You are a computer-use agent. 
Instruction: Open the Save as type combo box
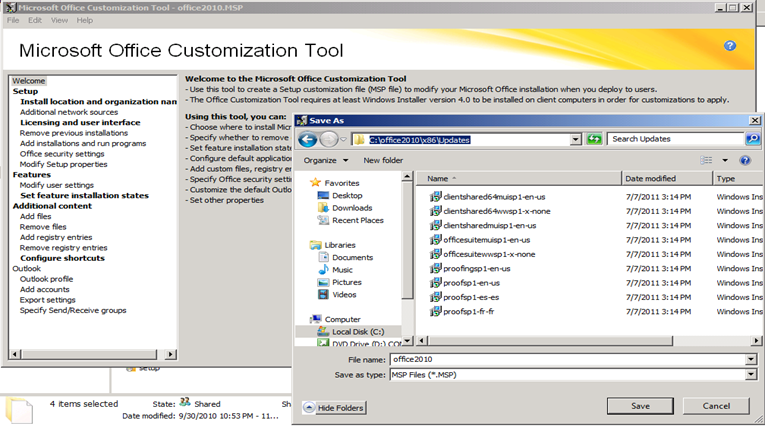coord(573,375)
